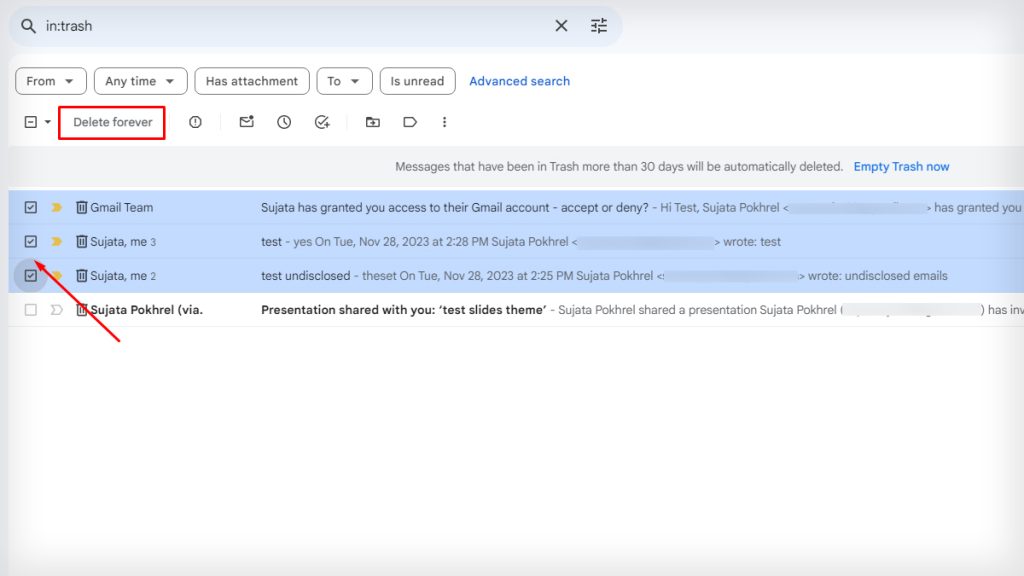
Task: Open the label icon for selected emails
Action: pos(410,121)
